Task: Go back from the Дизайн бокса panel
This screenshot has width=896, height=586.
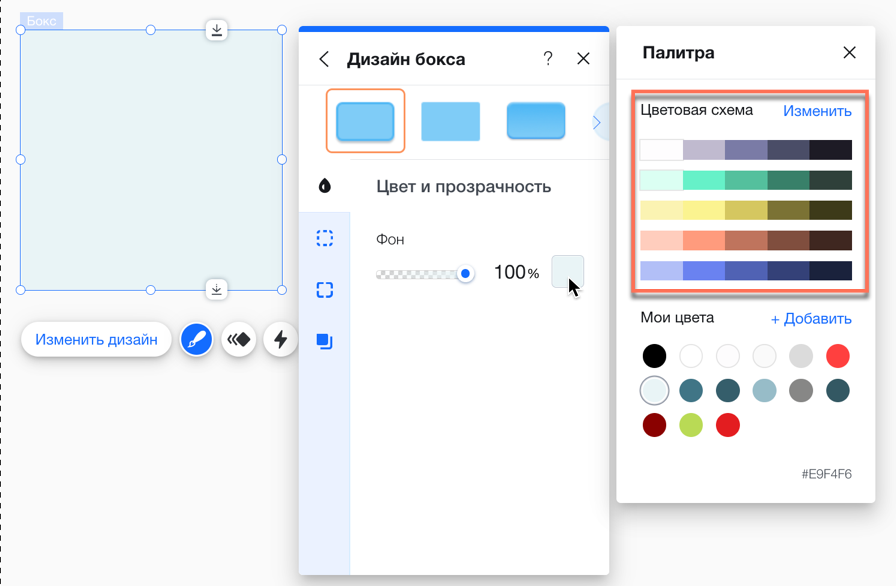Action: point(324,59)
